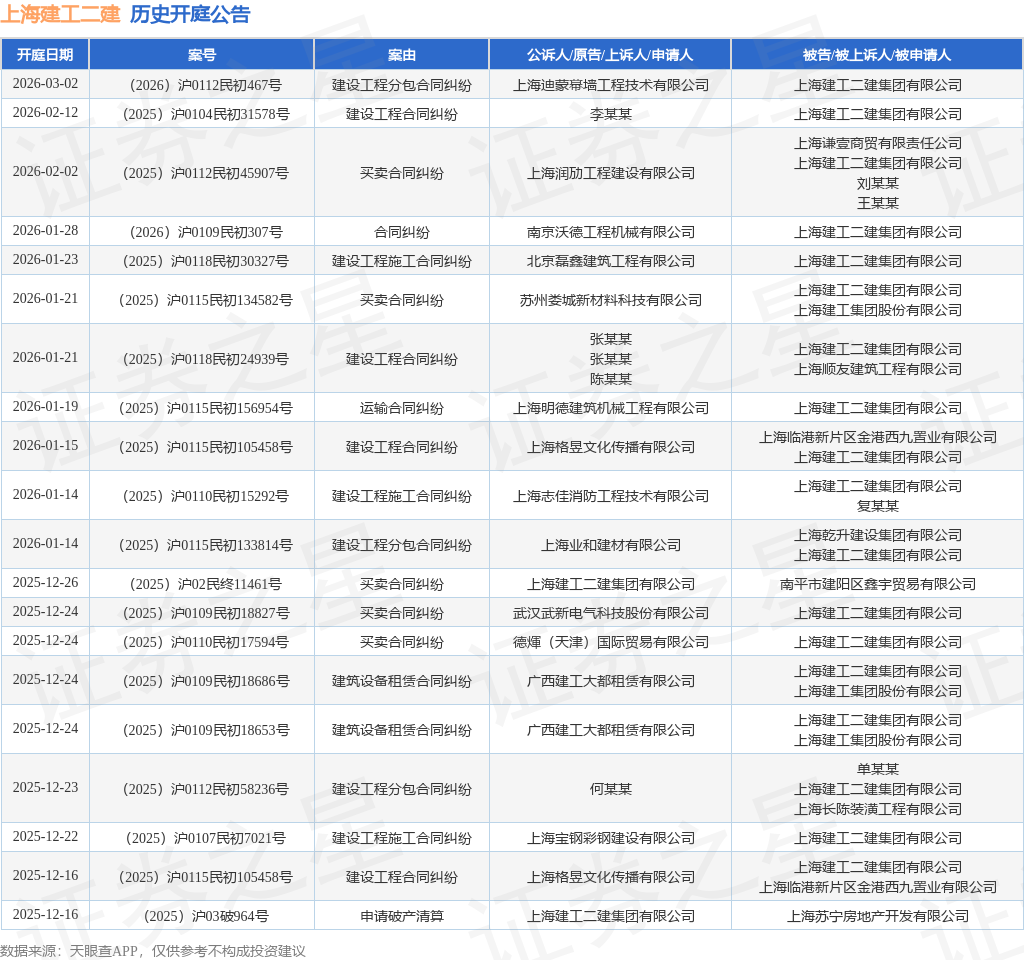
Task: Click plaintiff 上海业和建材有限公司
Action: pyautogui.click(x=611, y=545)
